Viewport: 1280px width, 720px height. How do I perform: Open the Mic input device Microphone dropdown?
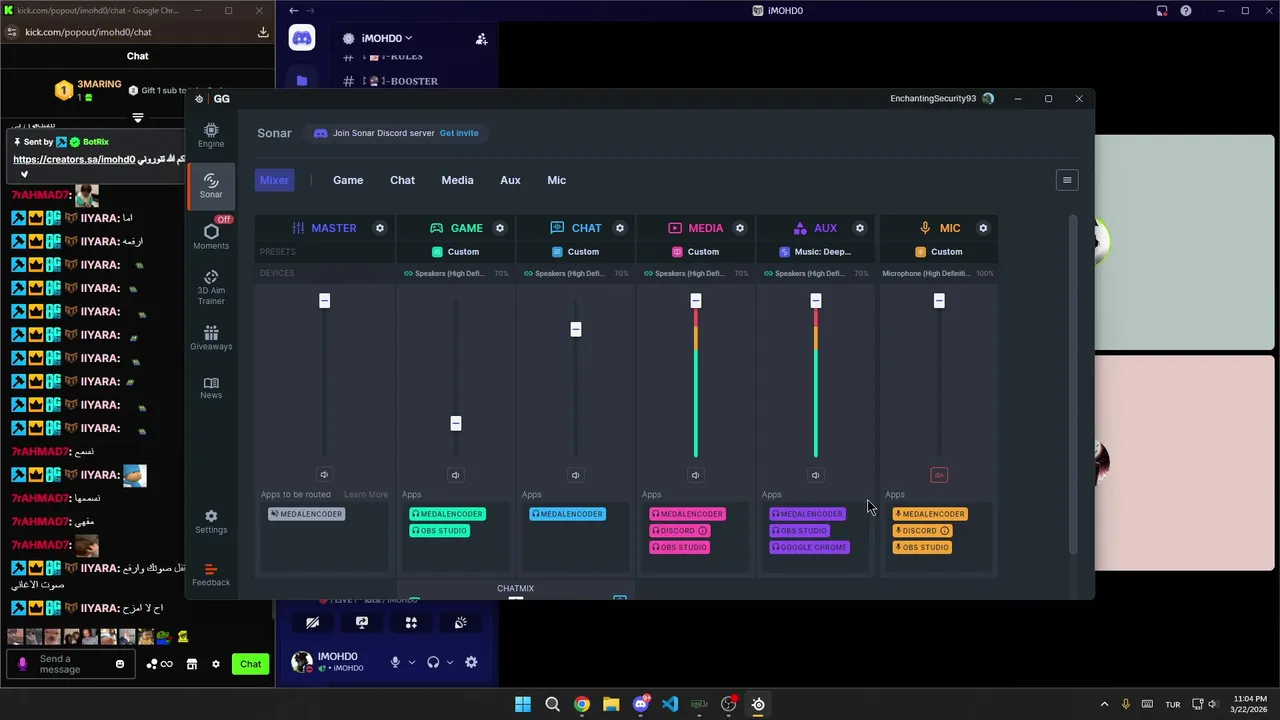click(x=938, y=273)
